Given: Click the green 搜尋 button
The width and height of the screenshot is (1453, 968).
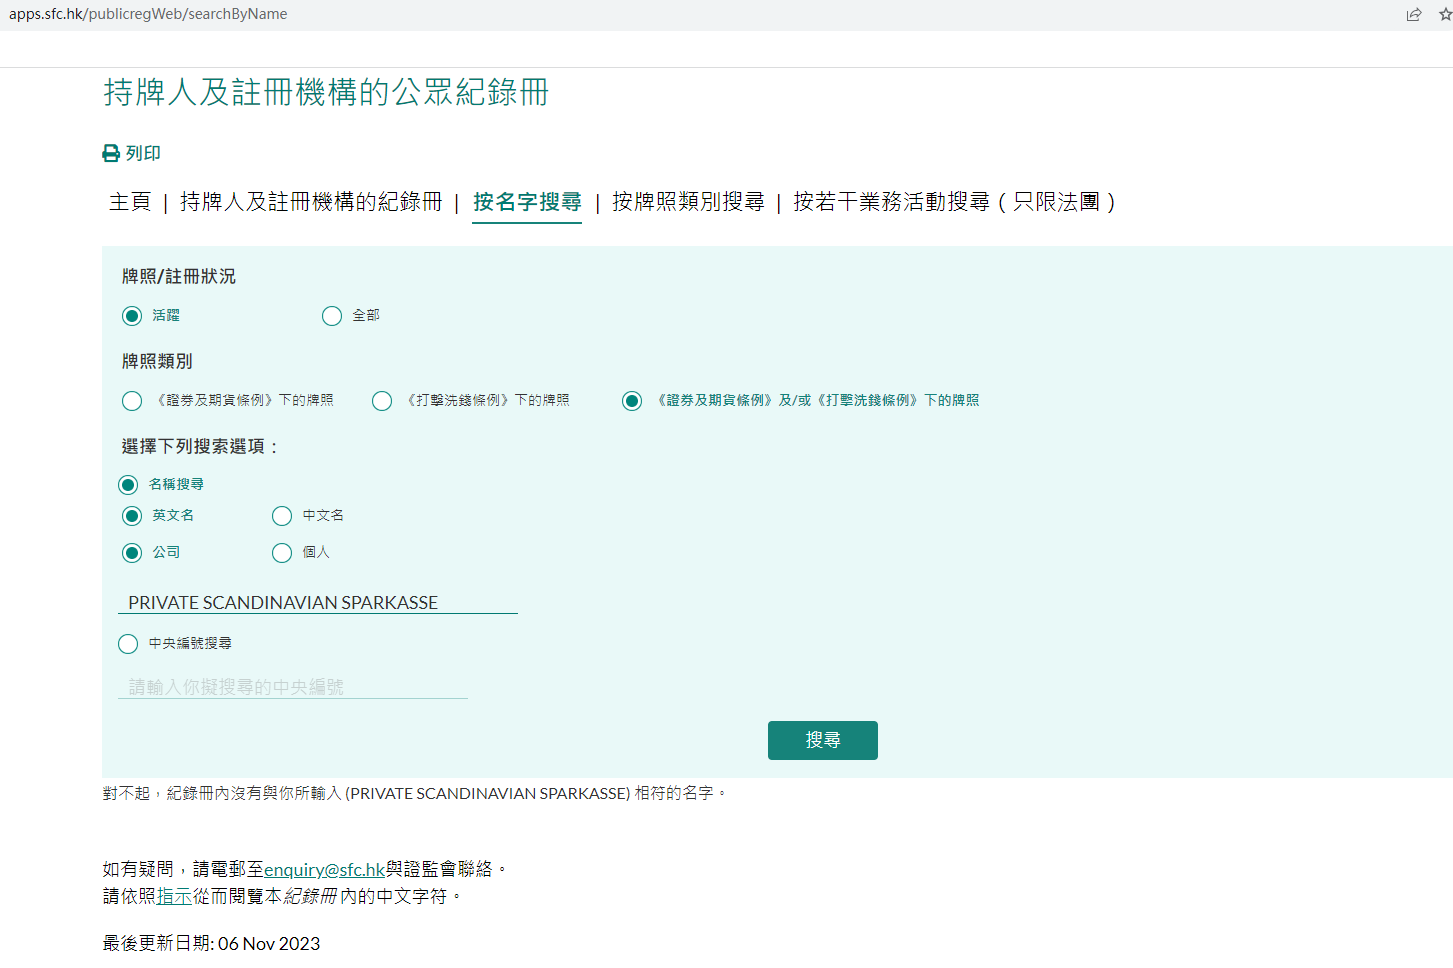Looking at the screenshot, I should [823, 740].
